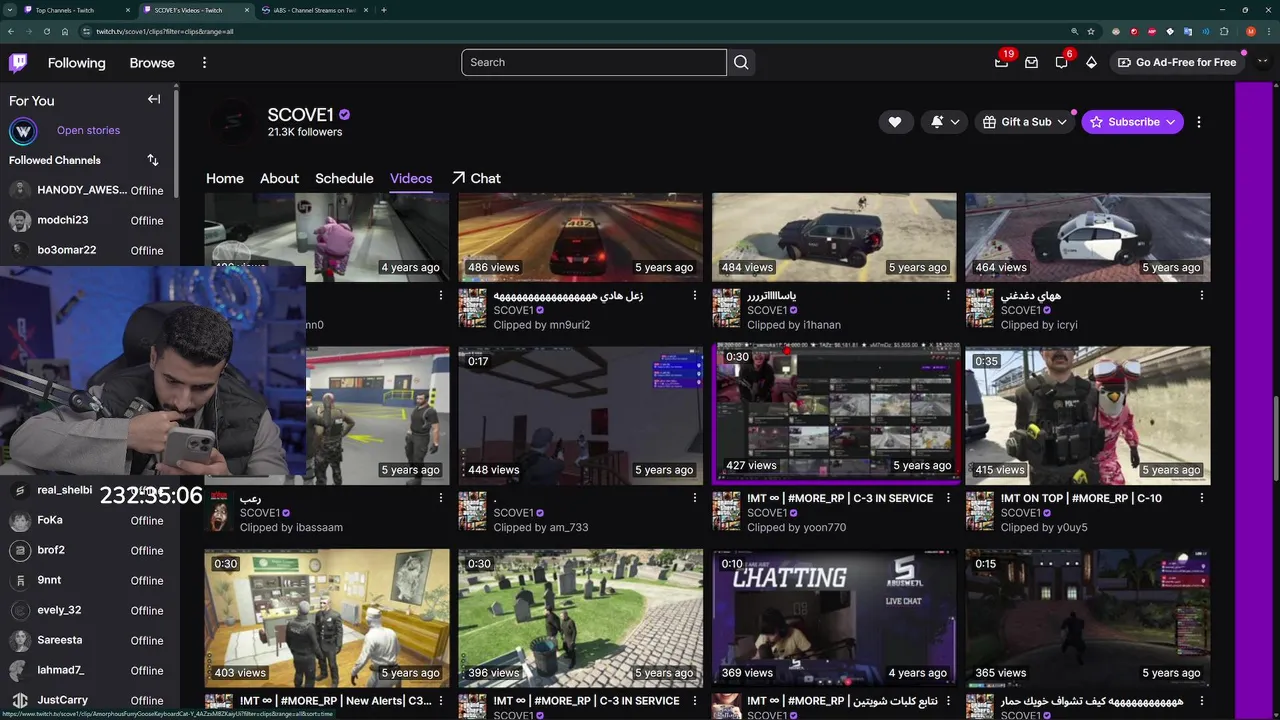Open notification bell settings dropdown
Image resolution: width=1280 pixels, height=720 pixels.
[x=944, y=122]
